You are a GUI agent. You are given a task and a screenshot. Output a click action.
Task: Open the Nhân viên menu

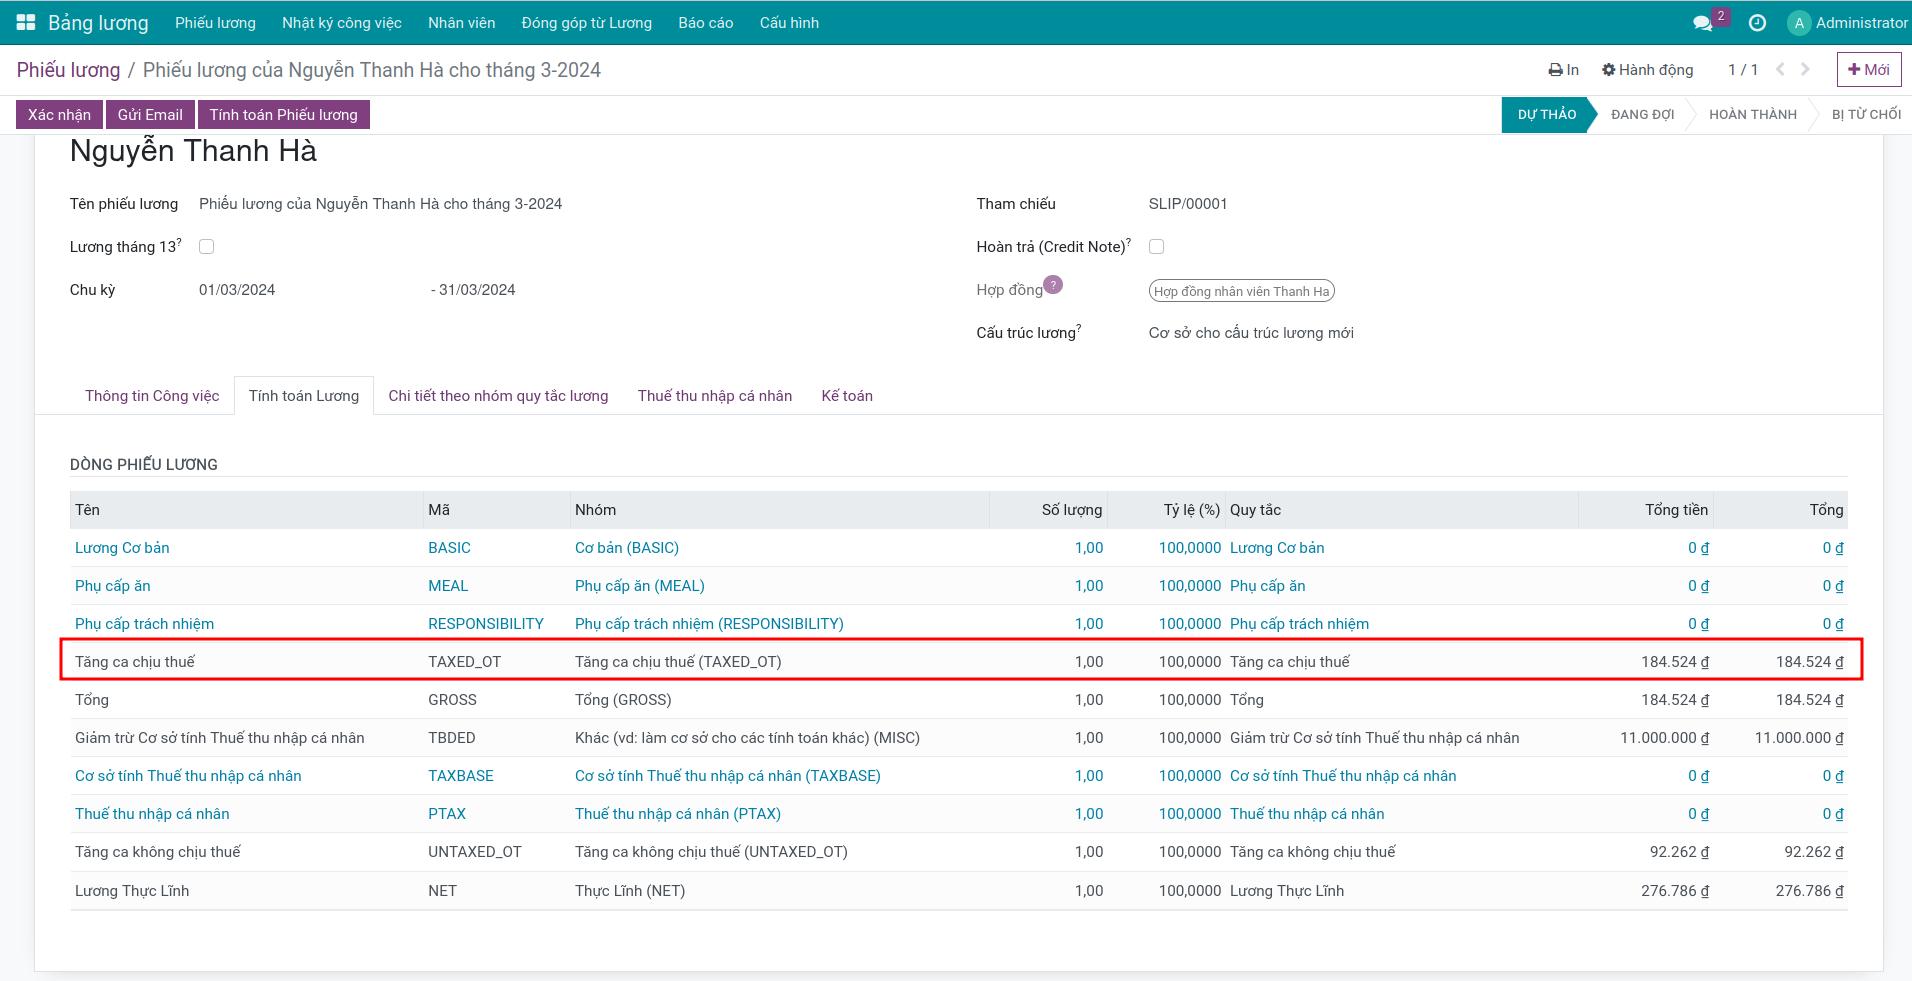coord(462,23)
